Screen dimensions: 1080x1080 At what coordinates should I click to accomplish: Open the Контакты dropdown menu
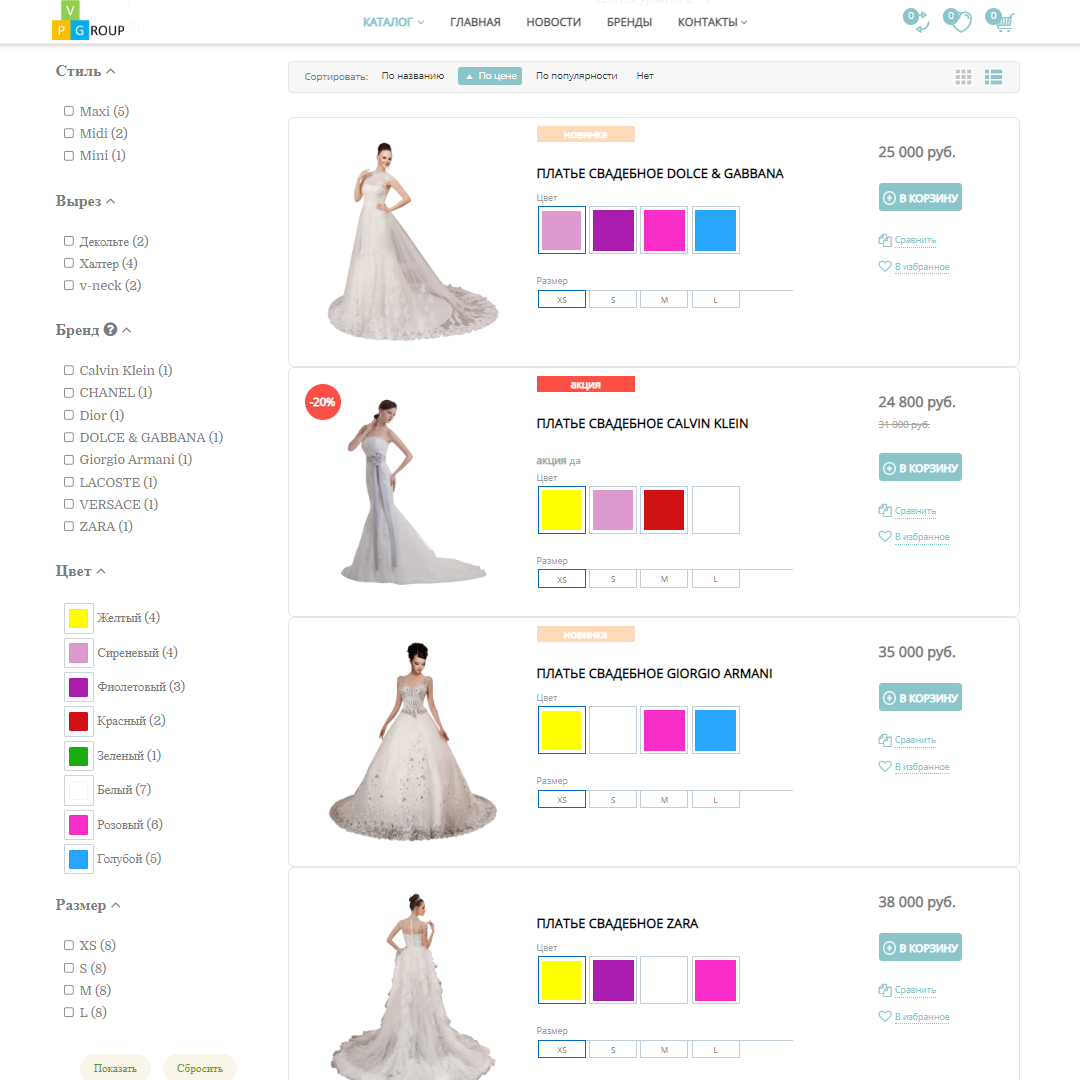point(712,22)
